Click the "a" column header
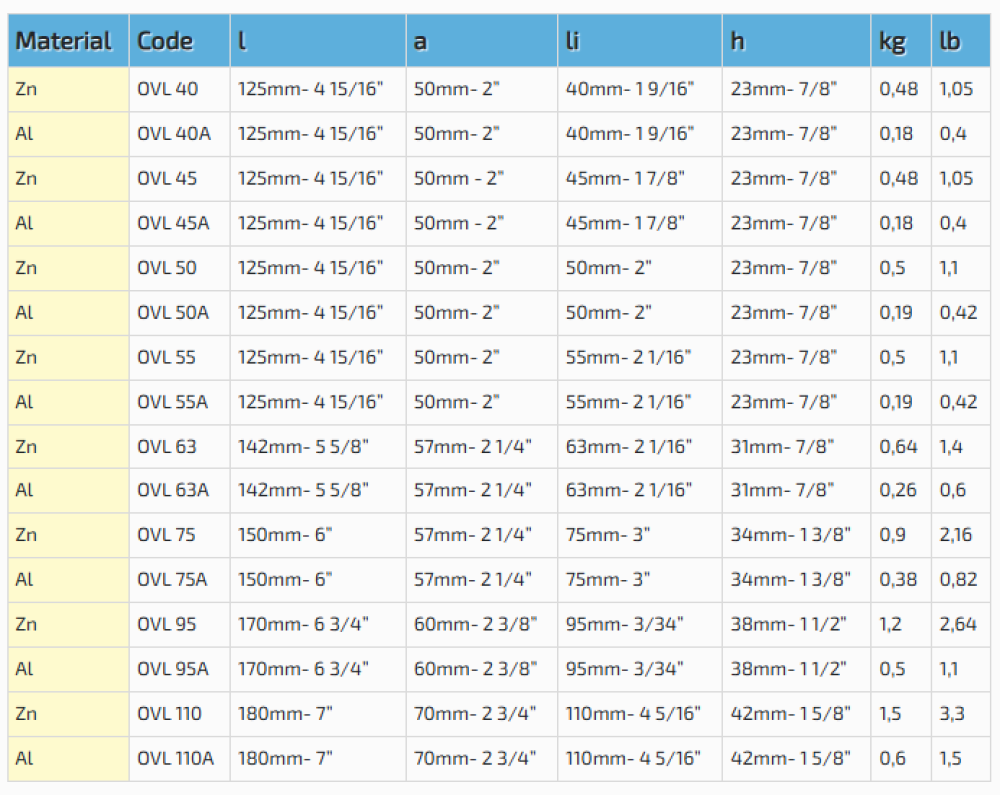This screenshot has width=1000, height=795. click(421, 42)
